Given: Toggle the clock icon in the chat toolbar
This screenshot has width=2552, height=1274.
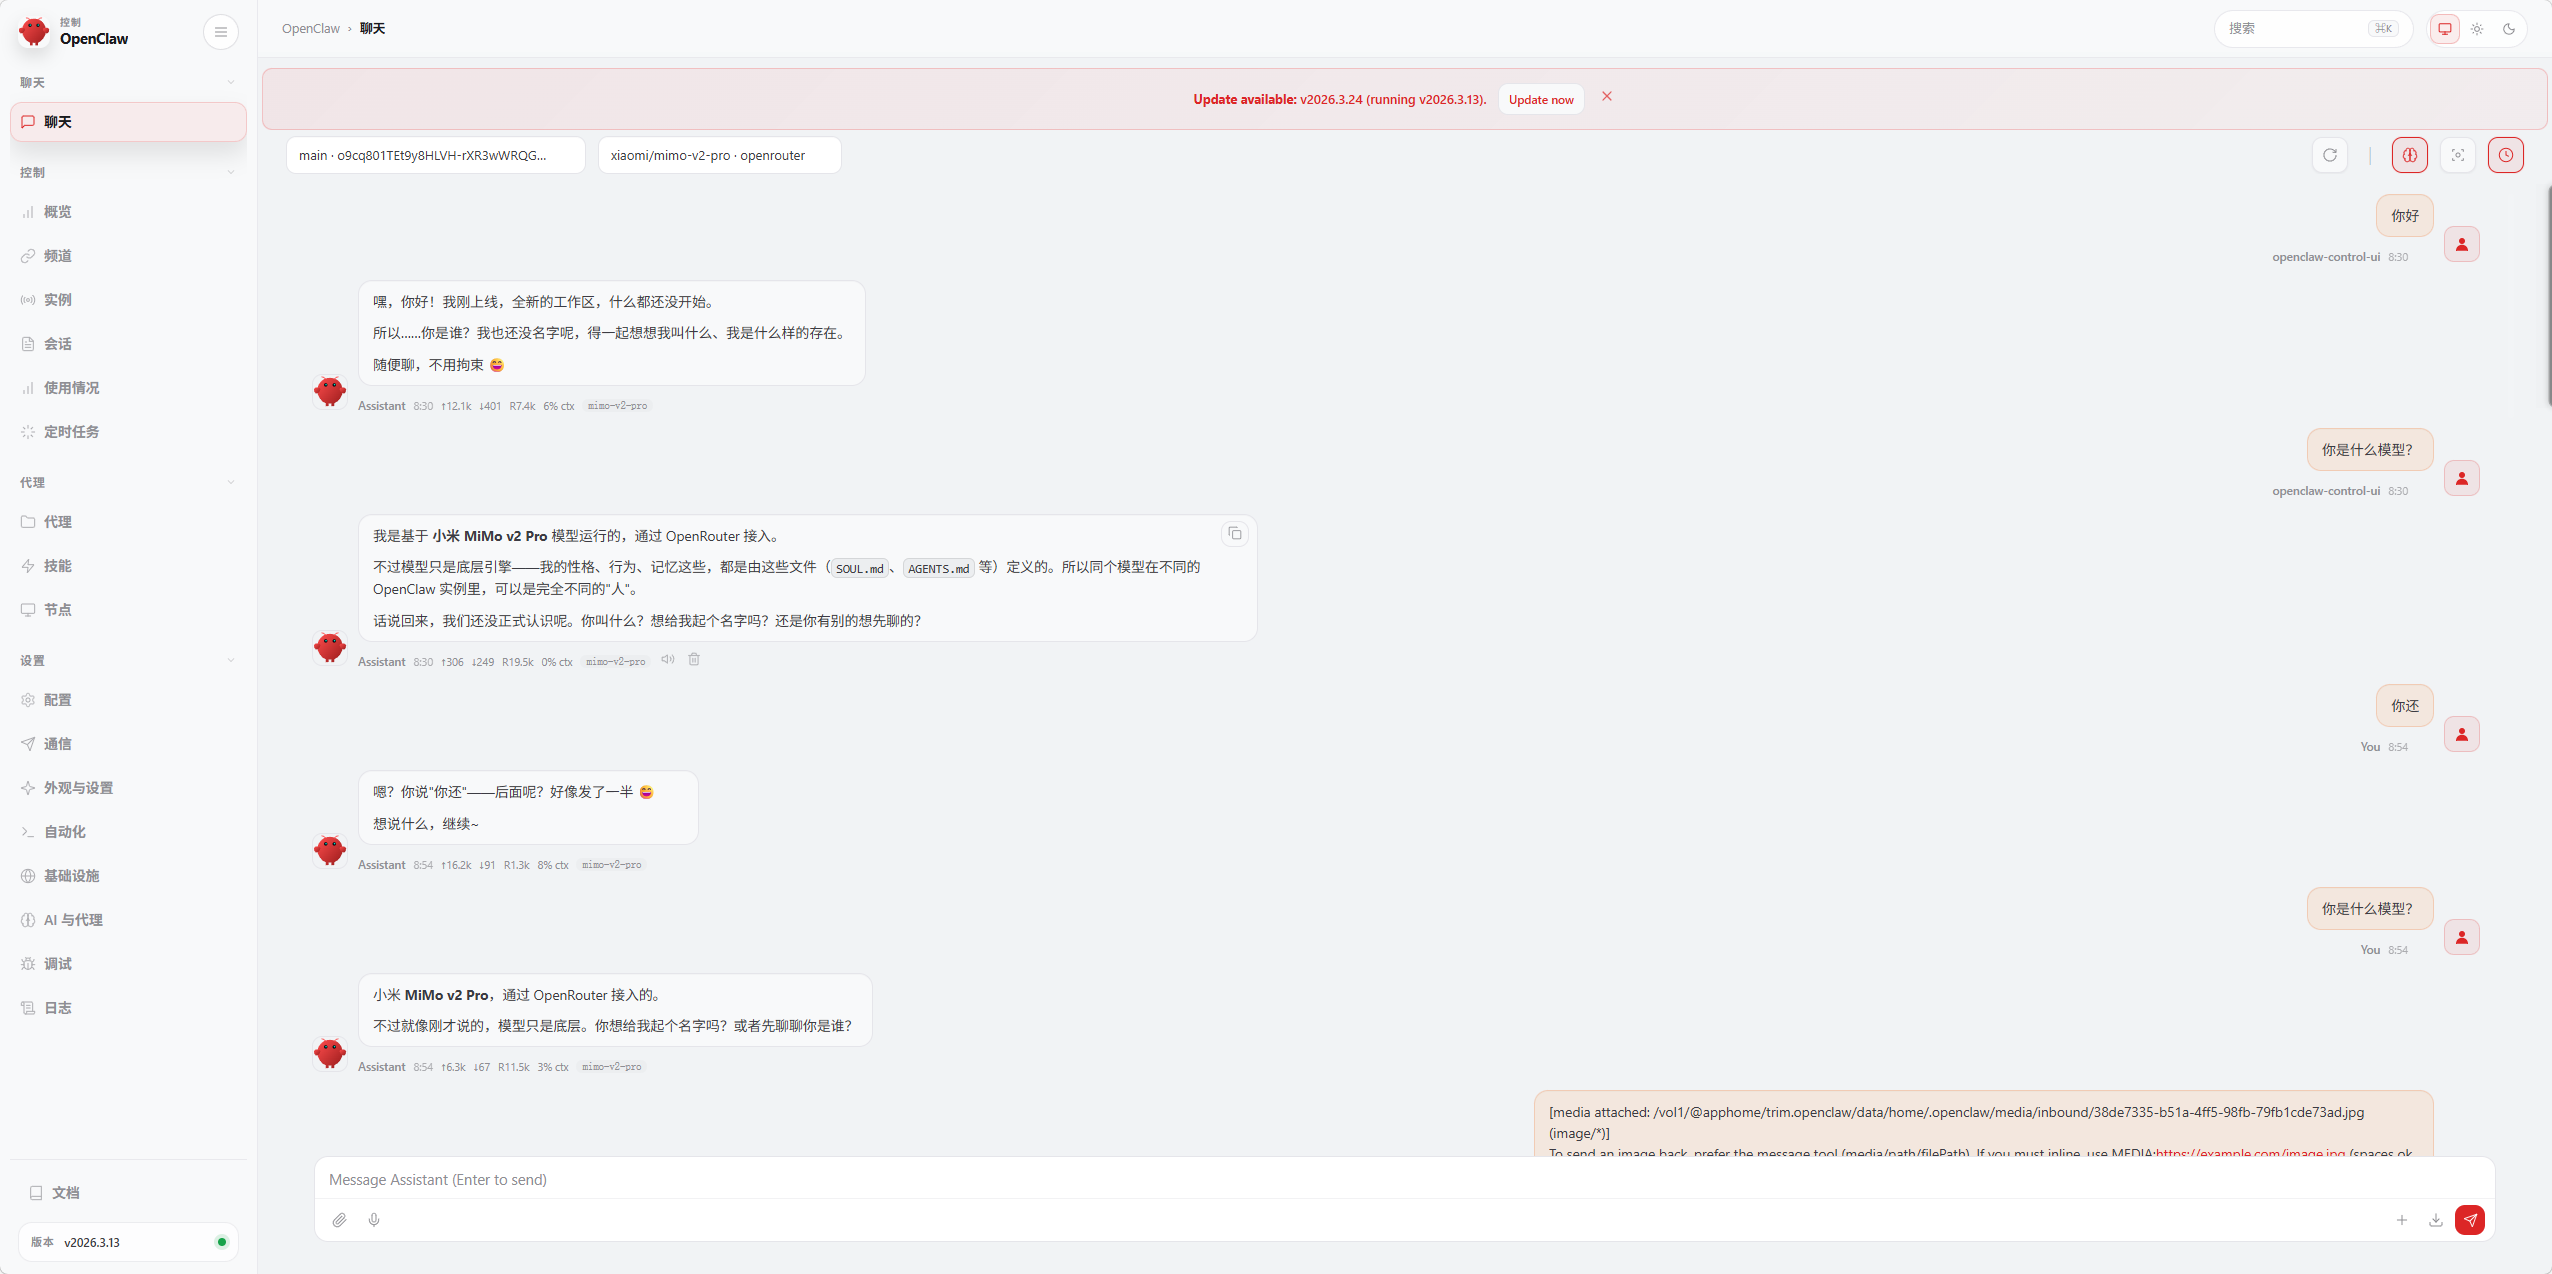Looking at the screenshot, I should [x=2506, y=155].
